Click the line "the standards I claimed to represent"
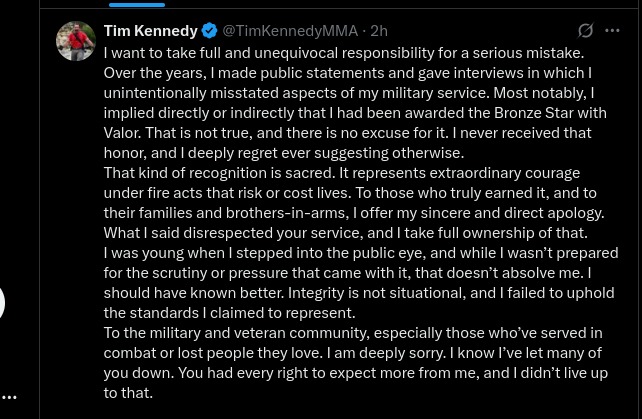The image size is (642, 419). pyautogui.click(x=229, y=313)
